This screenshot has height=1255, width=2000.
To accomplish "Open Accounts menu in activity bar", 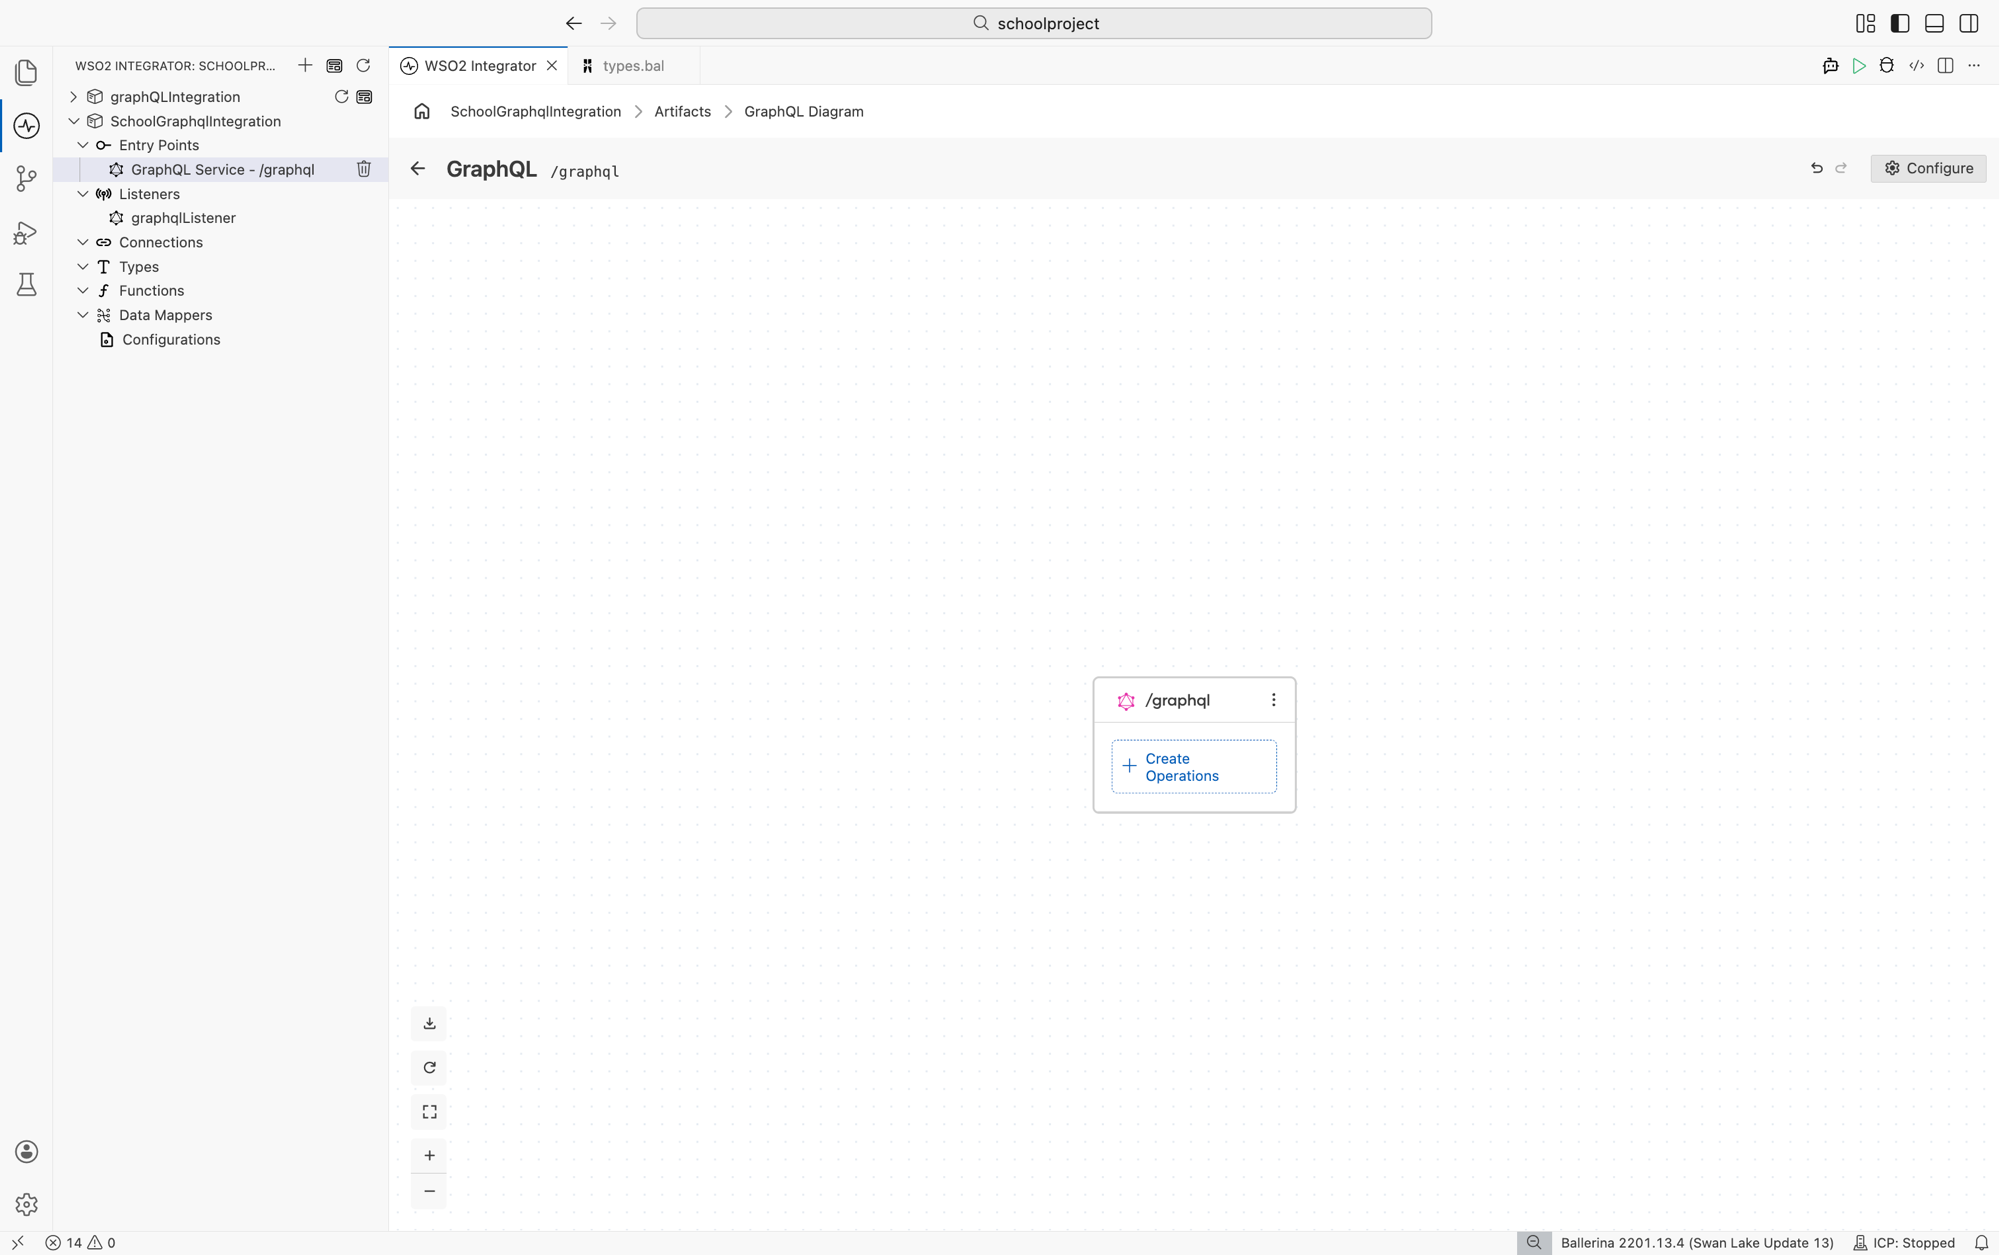I will [27, 1152].
